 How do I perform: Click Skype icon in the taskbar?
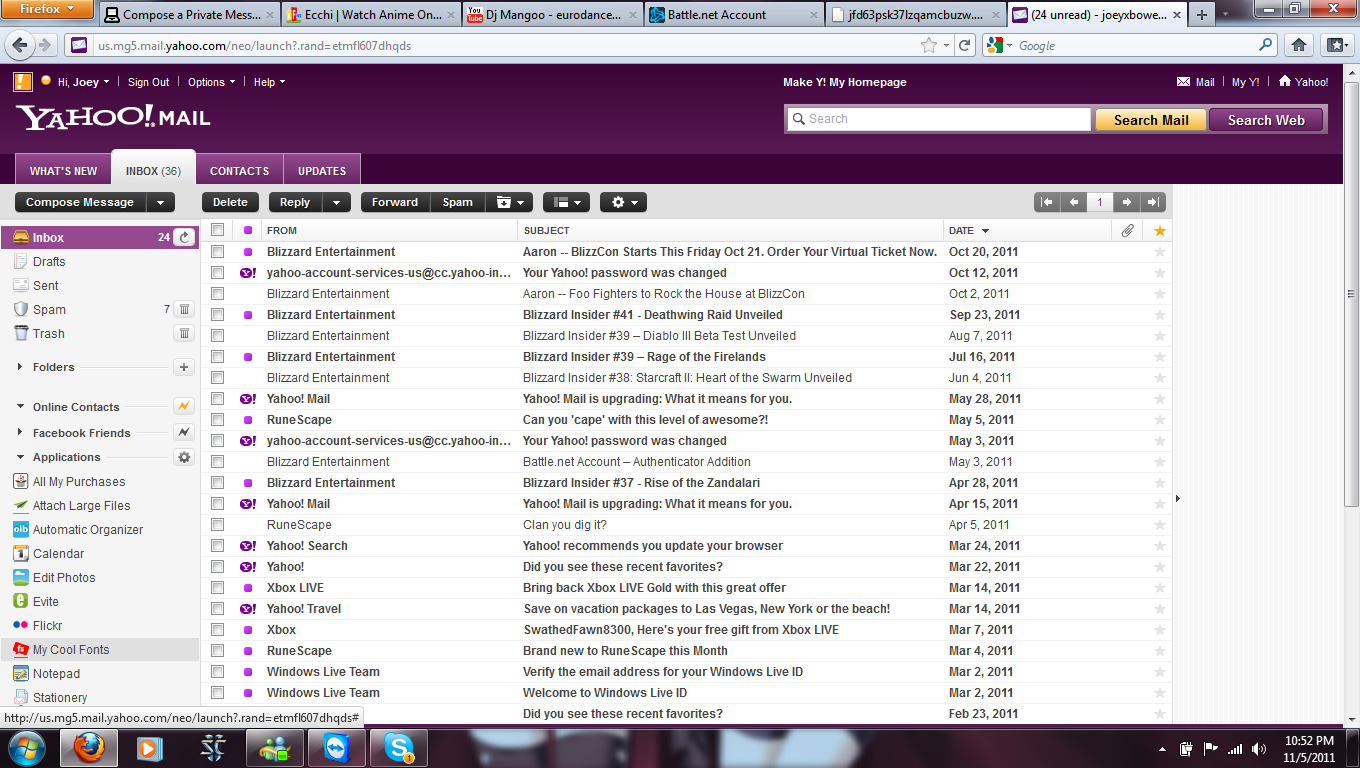(399, 748)
